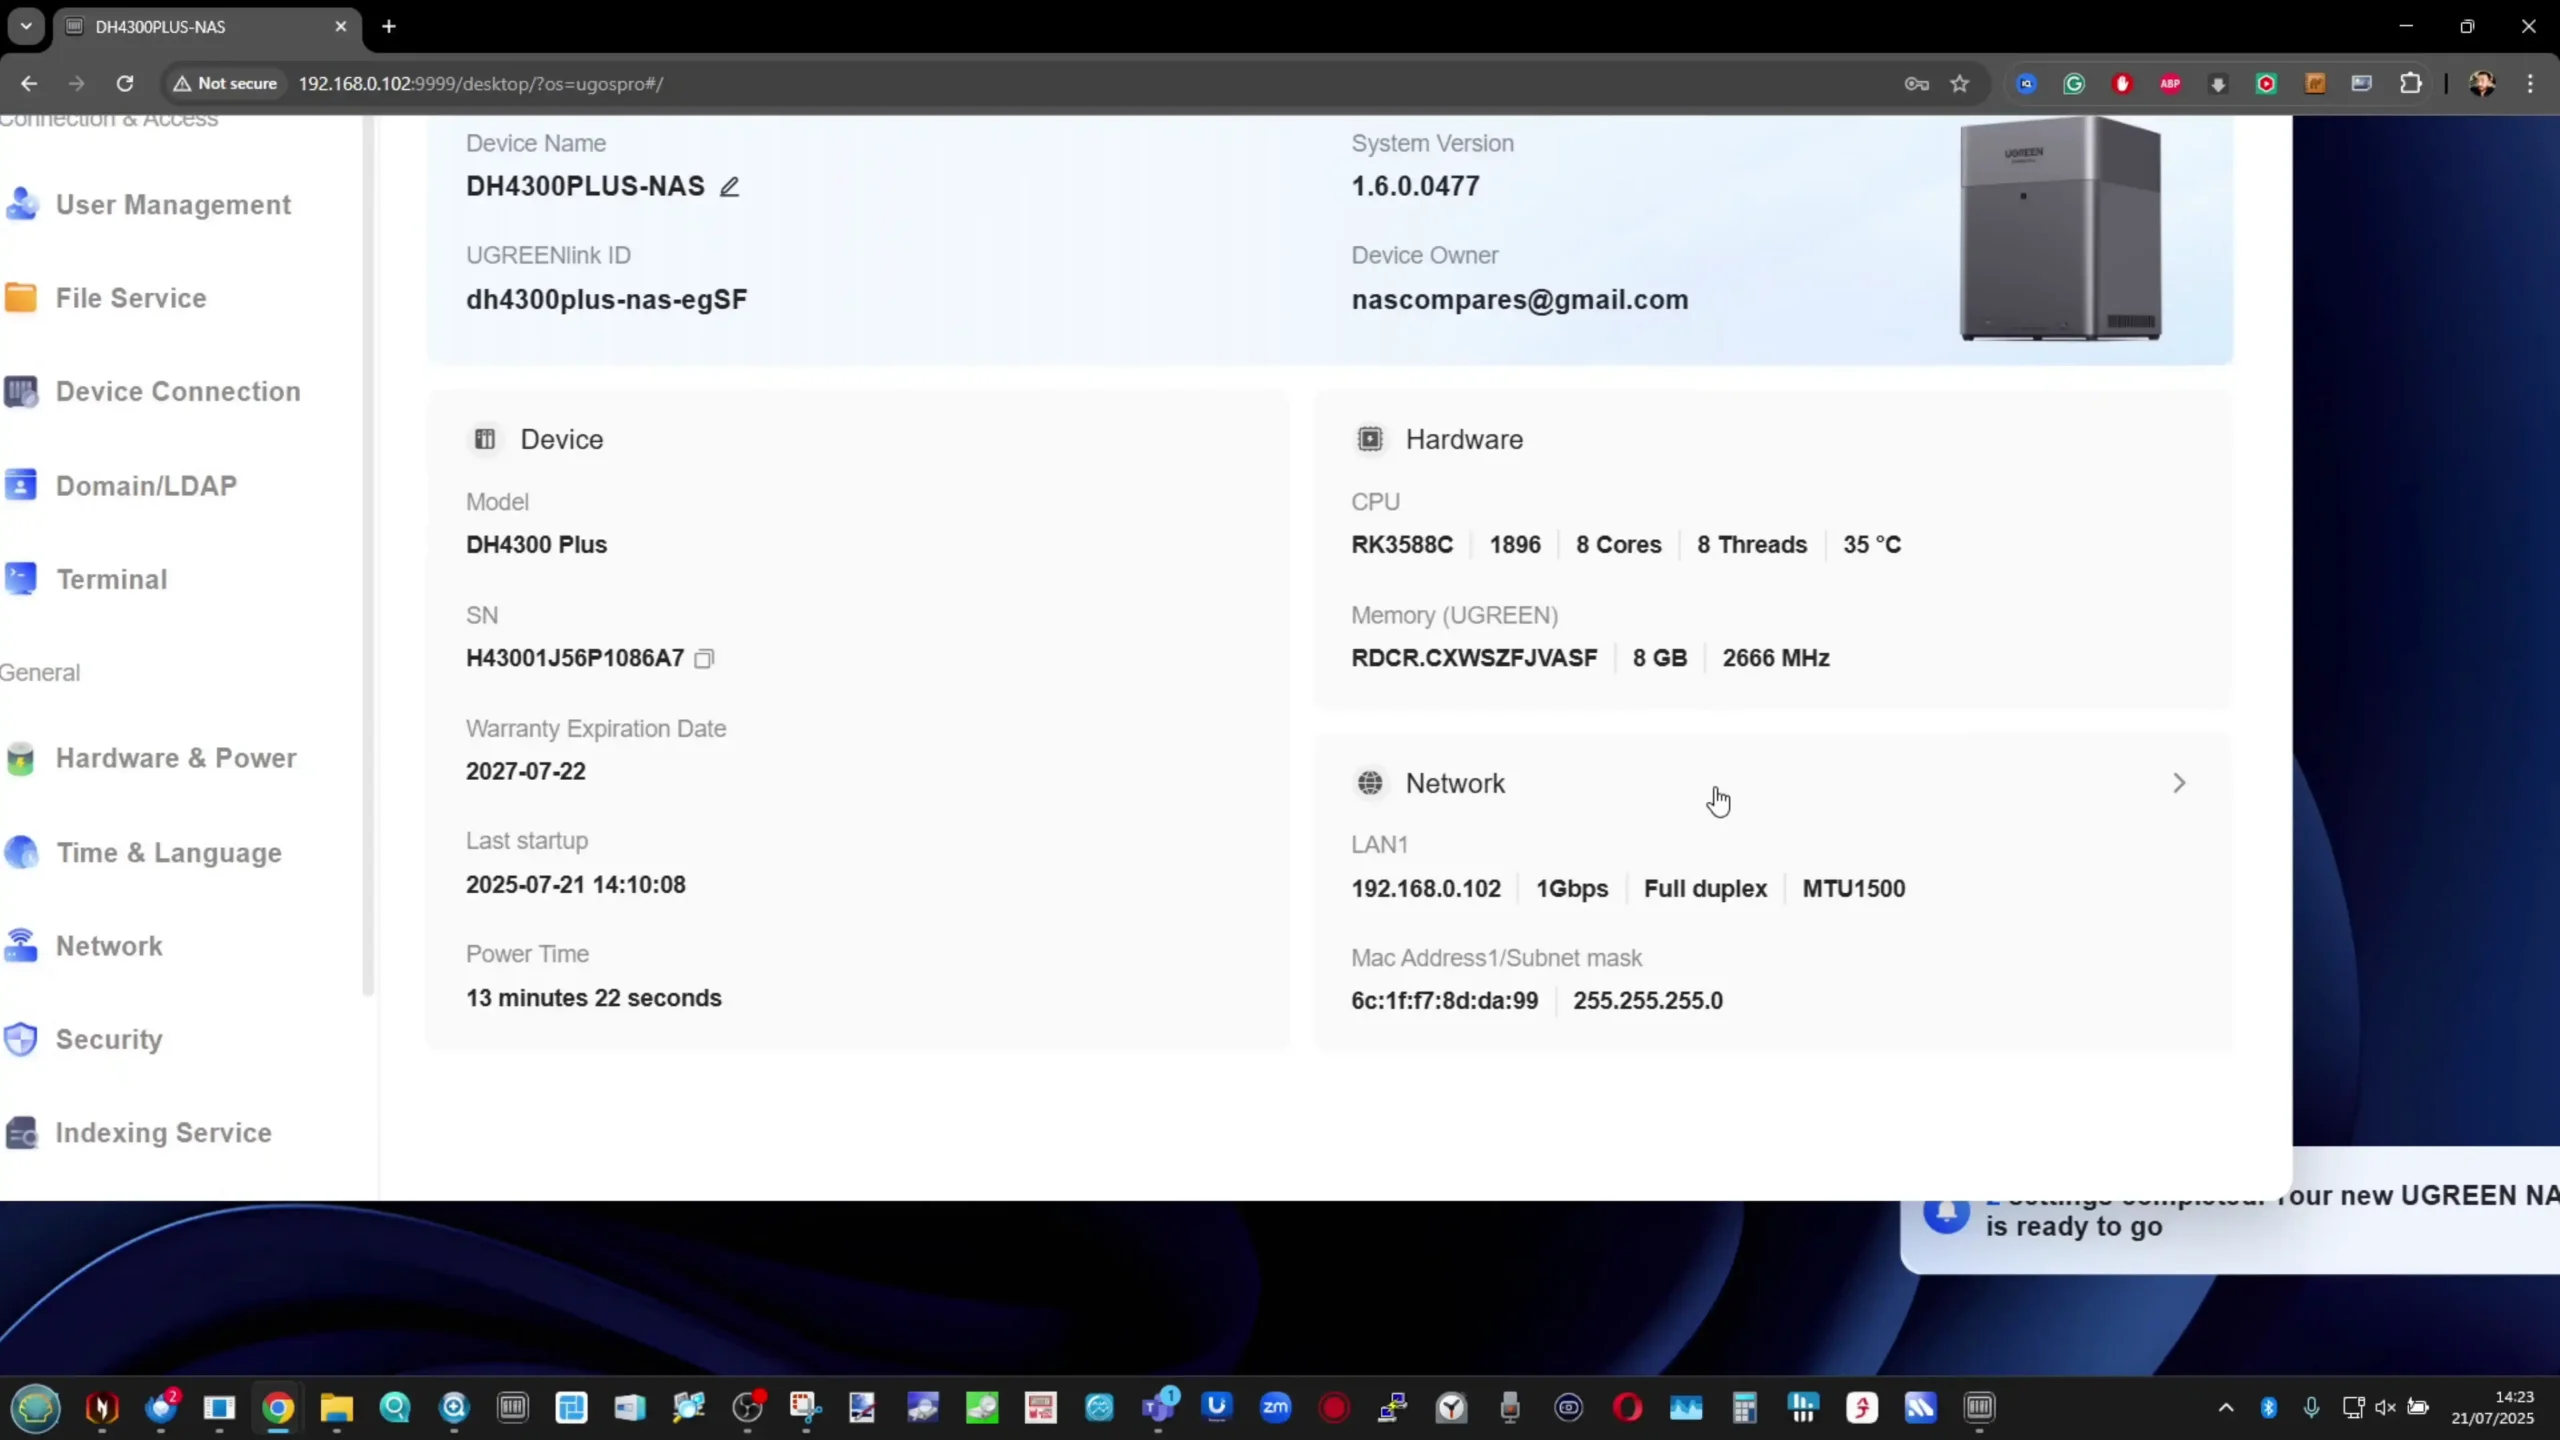Screen dimensions: 2560x1440
Task: Click the memory ID RDCR.CXWSZFJVASF
Action: (1474, 658)
